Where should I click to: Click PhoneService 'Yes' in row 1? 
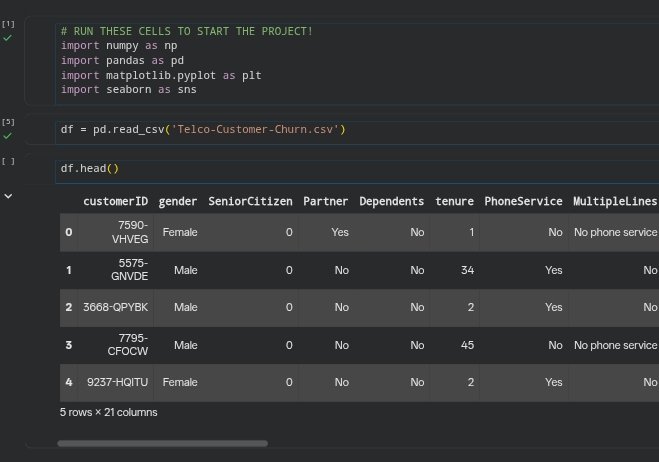pos(554,270)
